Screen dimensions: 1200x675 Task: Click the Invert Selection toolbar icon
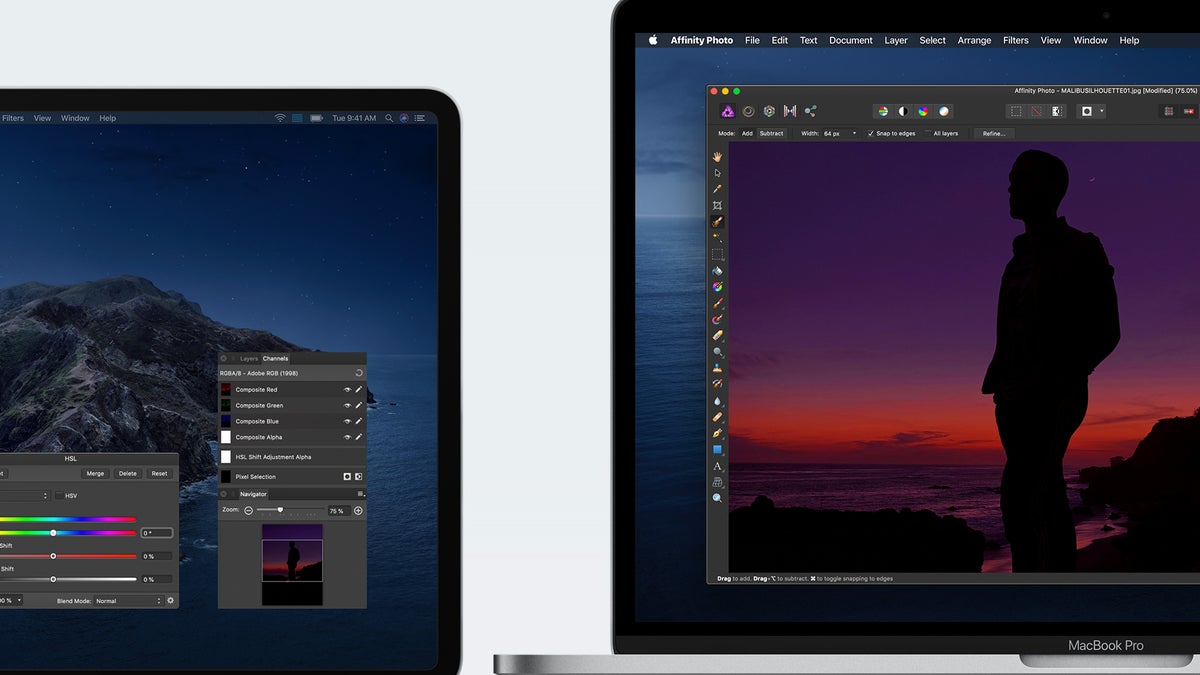tap(1057, 111)
